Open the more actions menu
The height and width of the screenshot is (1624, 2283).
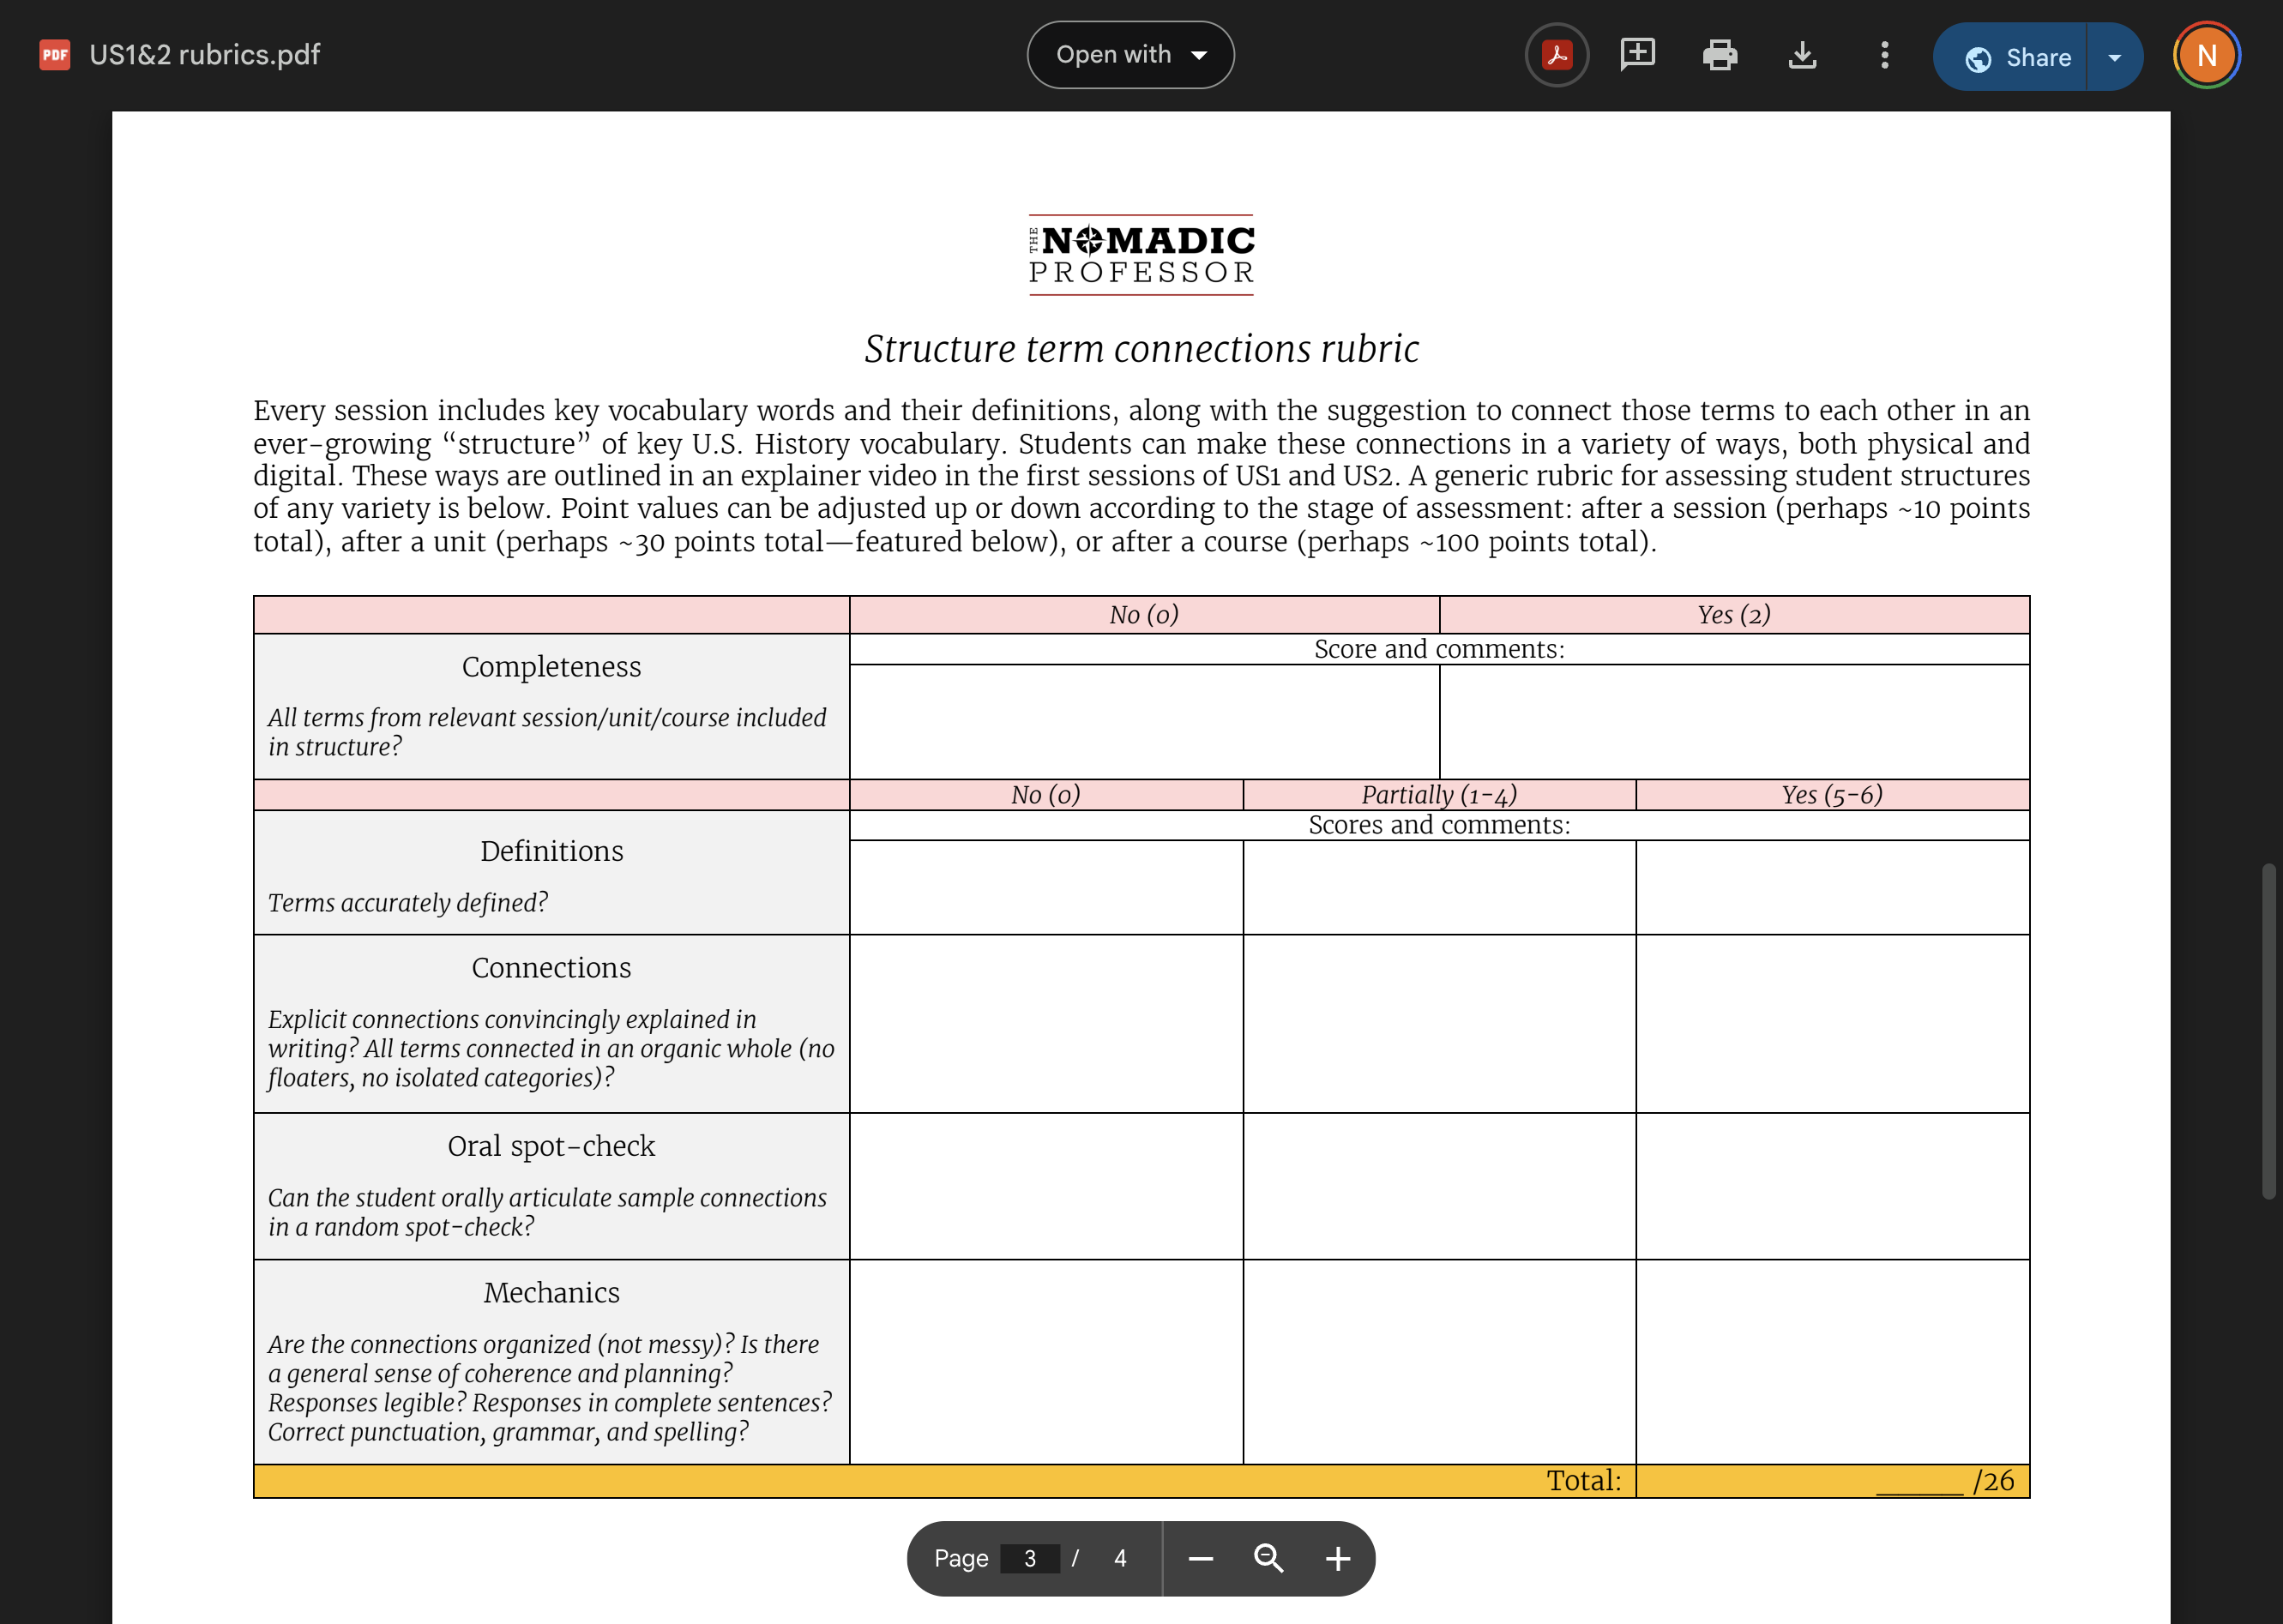click(1884, 55)
